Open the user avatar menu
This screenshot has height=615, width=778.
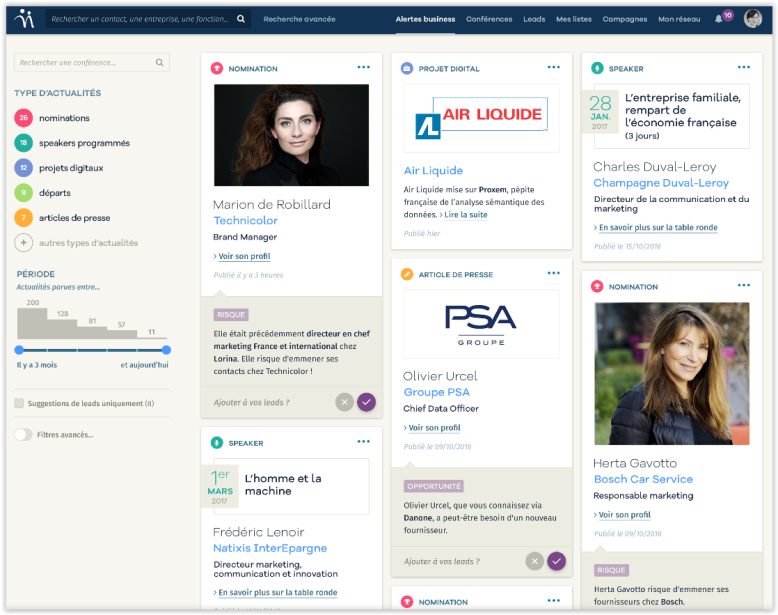(753, 18)
